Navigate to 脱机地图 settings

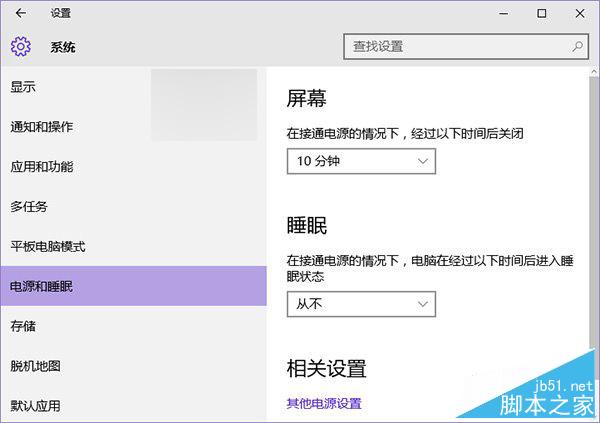click(x=36, y=366)
